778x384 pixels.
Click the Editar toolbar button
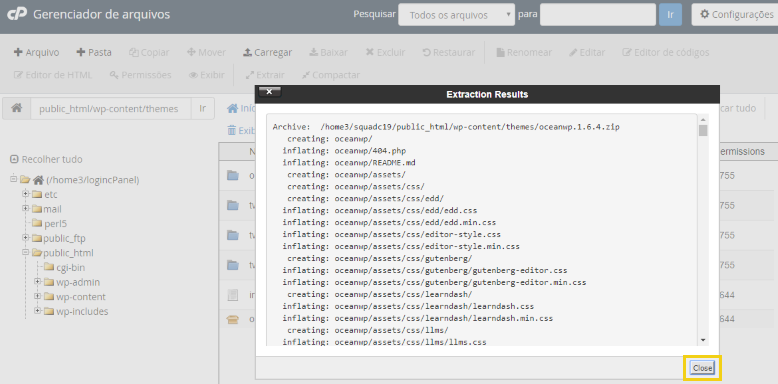587,52
